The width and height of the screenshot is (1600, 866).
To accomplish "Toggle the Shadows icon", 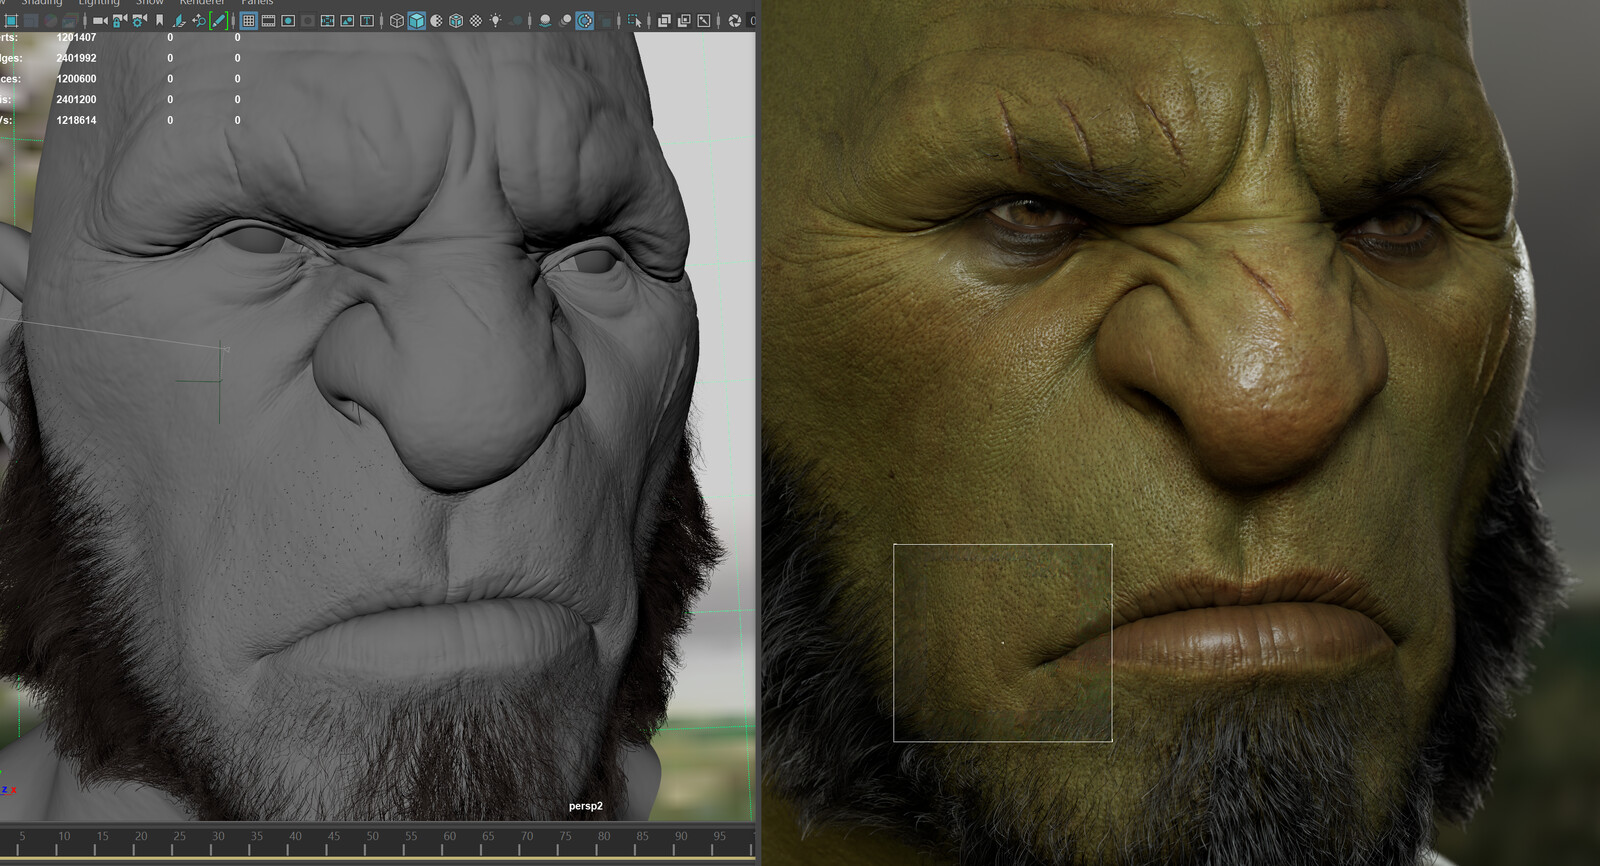I will [515, 20].
